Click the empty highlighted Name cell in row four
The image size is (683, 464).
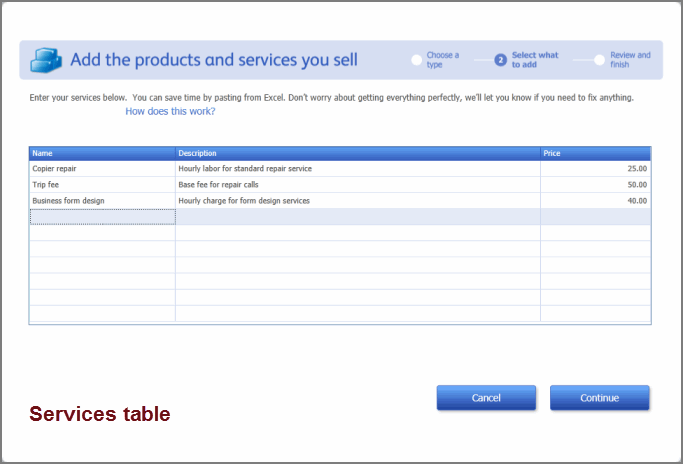[x=102, y=217]
